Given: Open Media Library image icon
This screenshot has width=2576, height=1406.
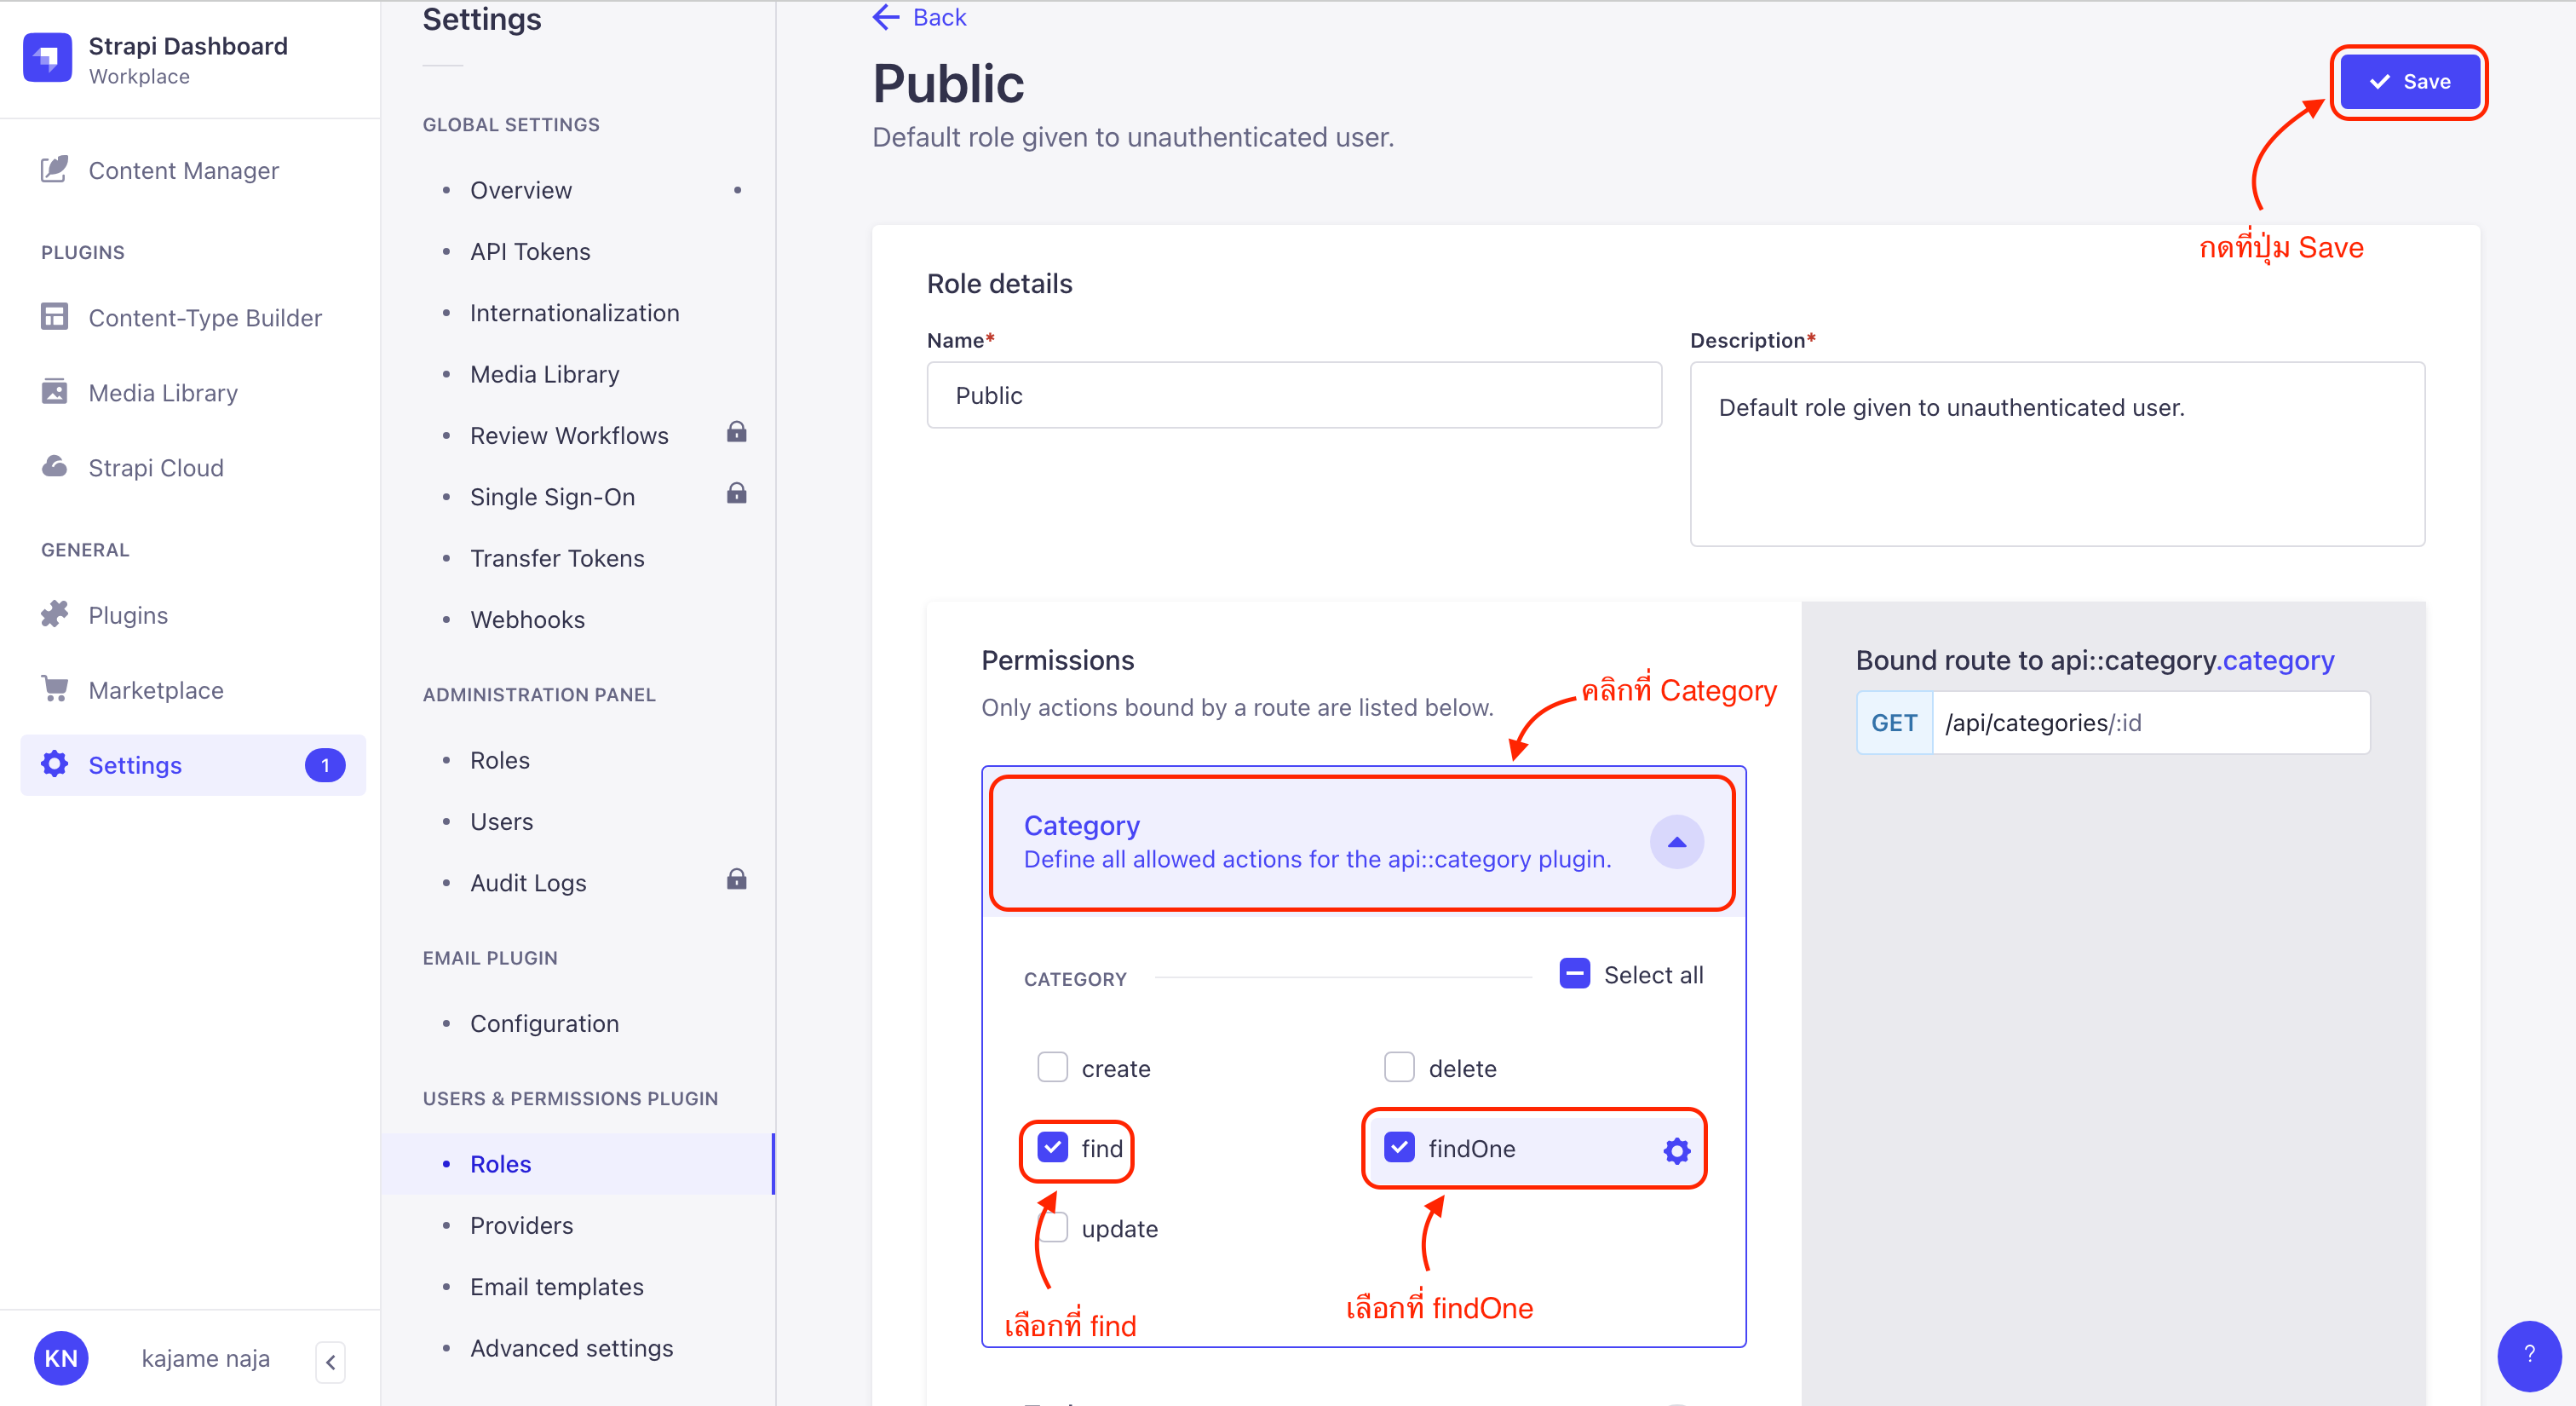Looking at the screenshot, I should tap(54, 391).
